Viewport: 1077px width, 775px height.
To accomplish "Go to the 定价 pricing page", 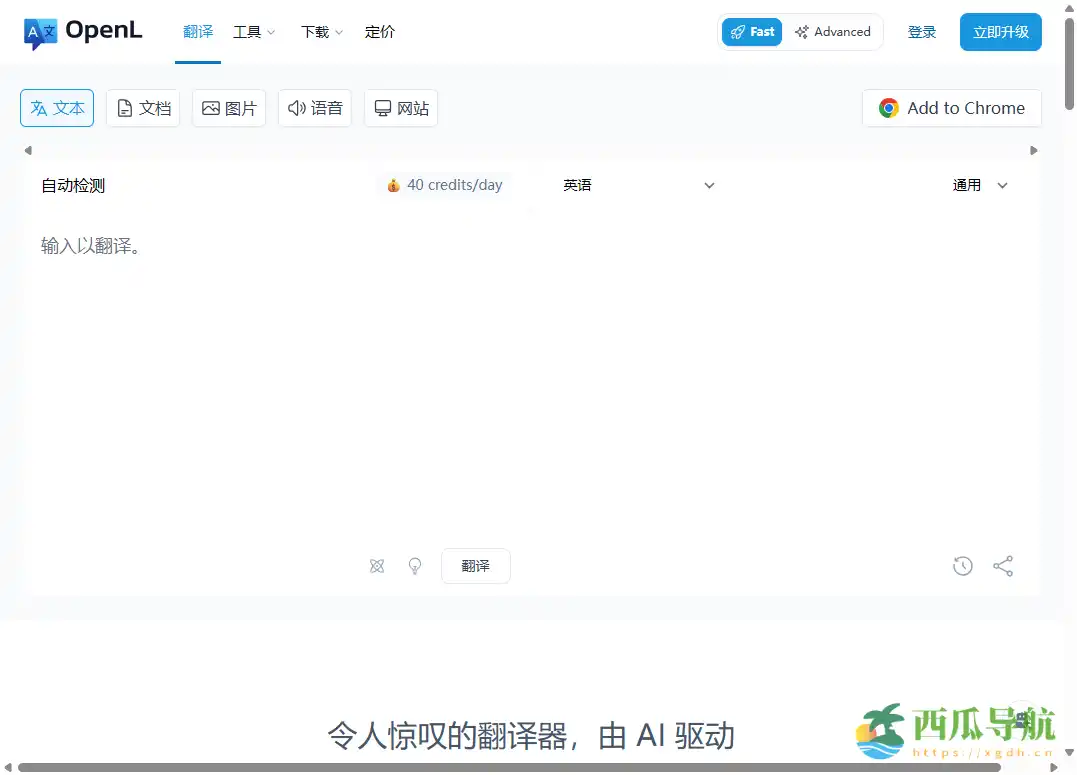I will coord(380,31).
